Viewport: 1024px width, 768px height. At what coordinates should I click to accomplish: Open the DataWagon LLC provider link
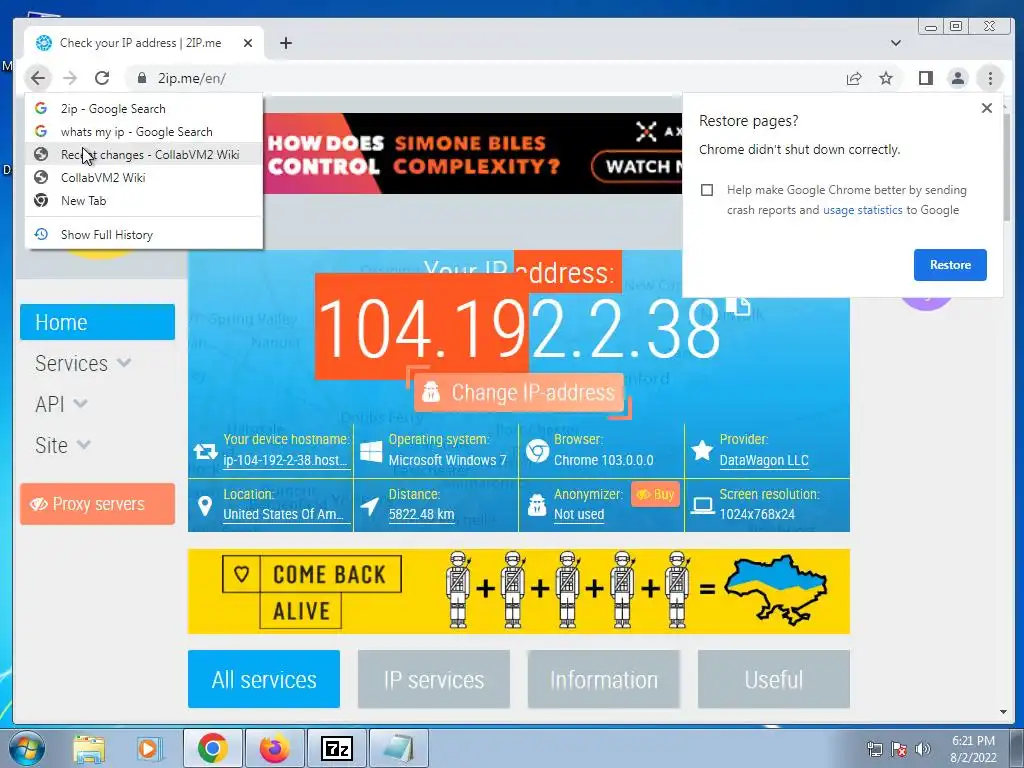(763, 460)
